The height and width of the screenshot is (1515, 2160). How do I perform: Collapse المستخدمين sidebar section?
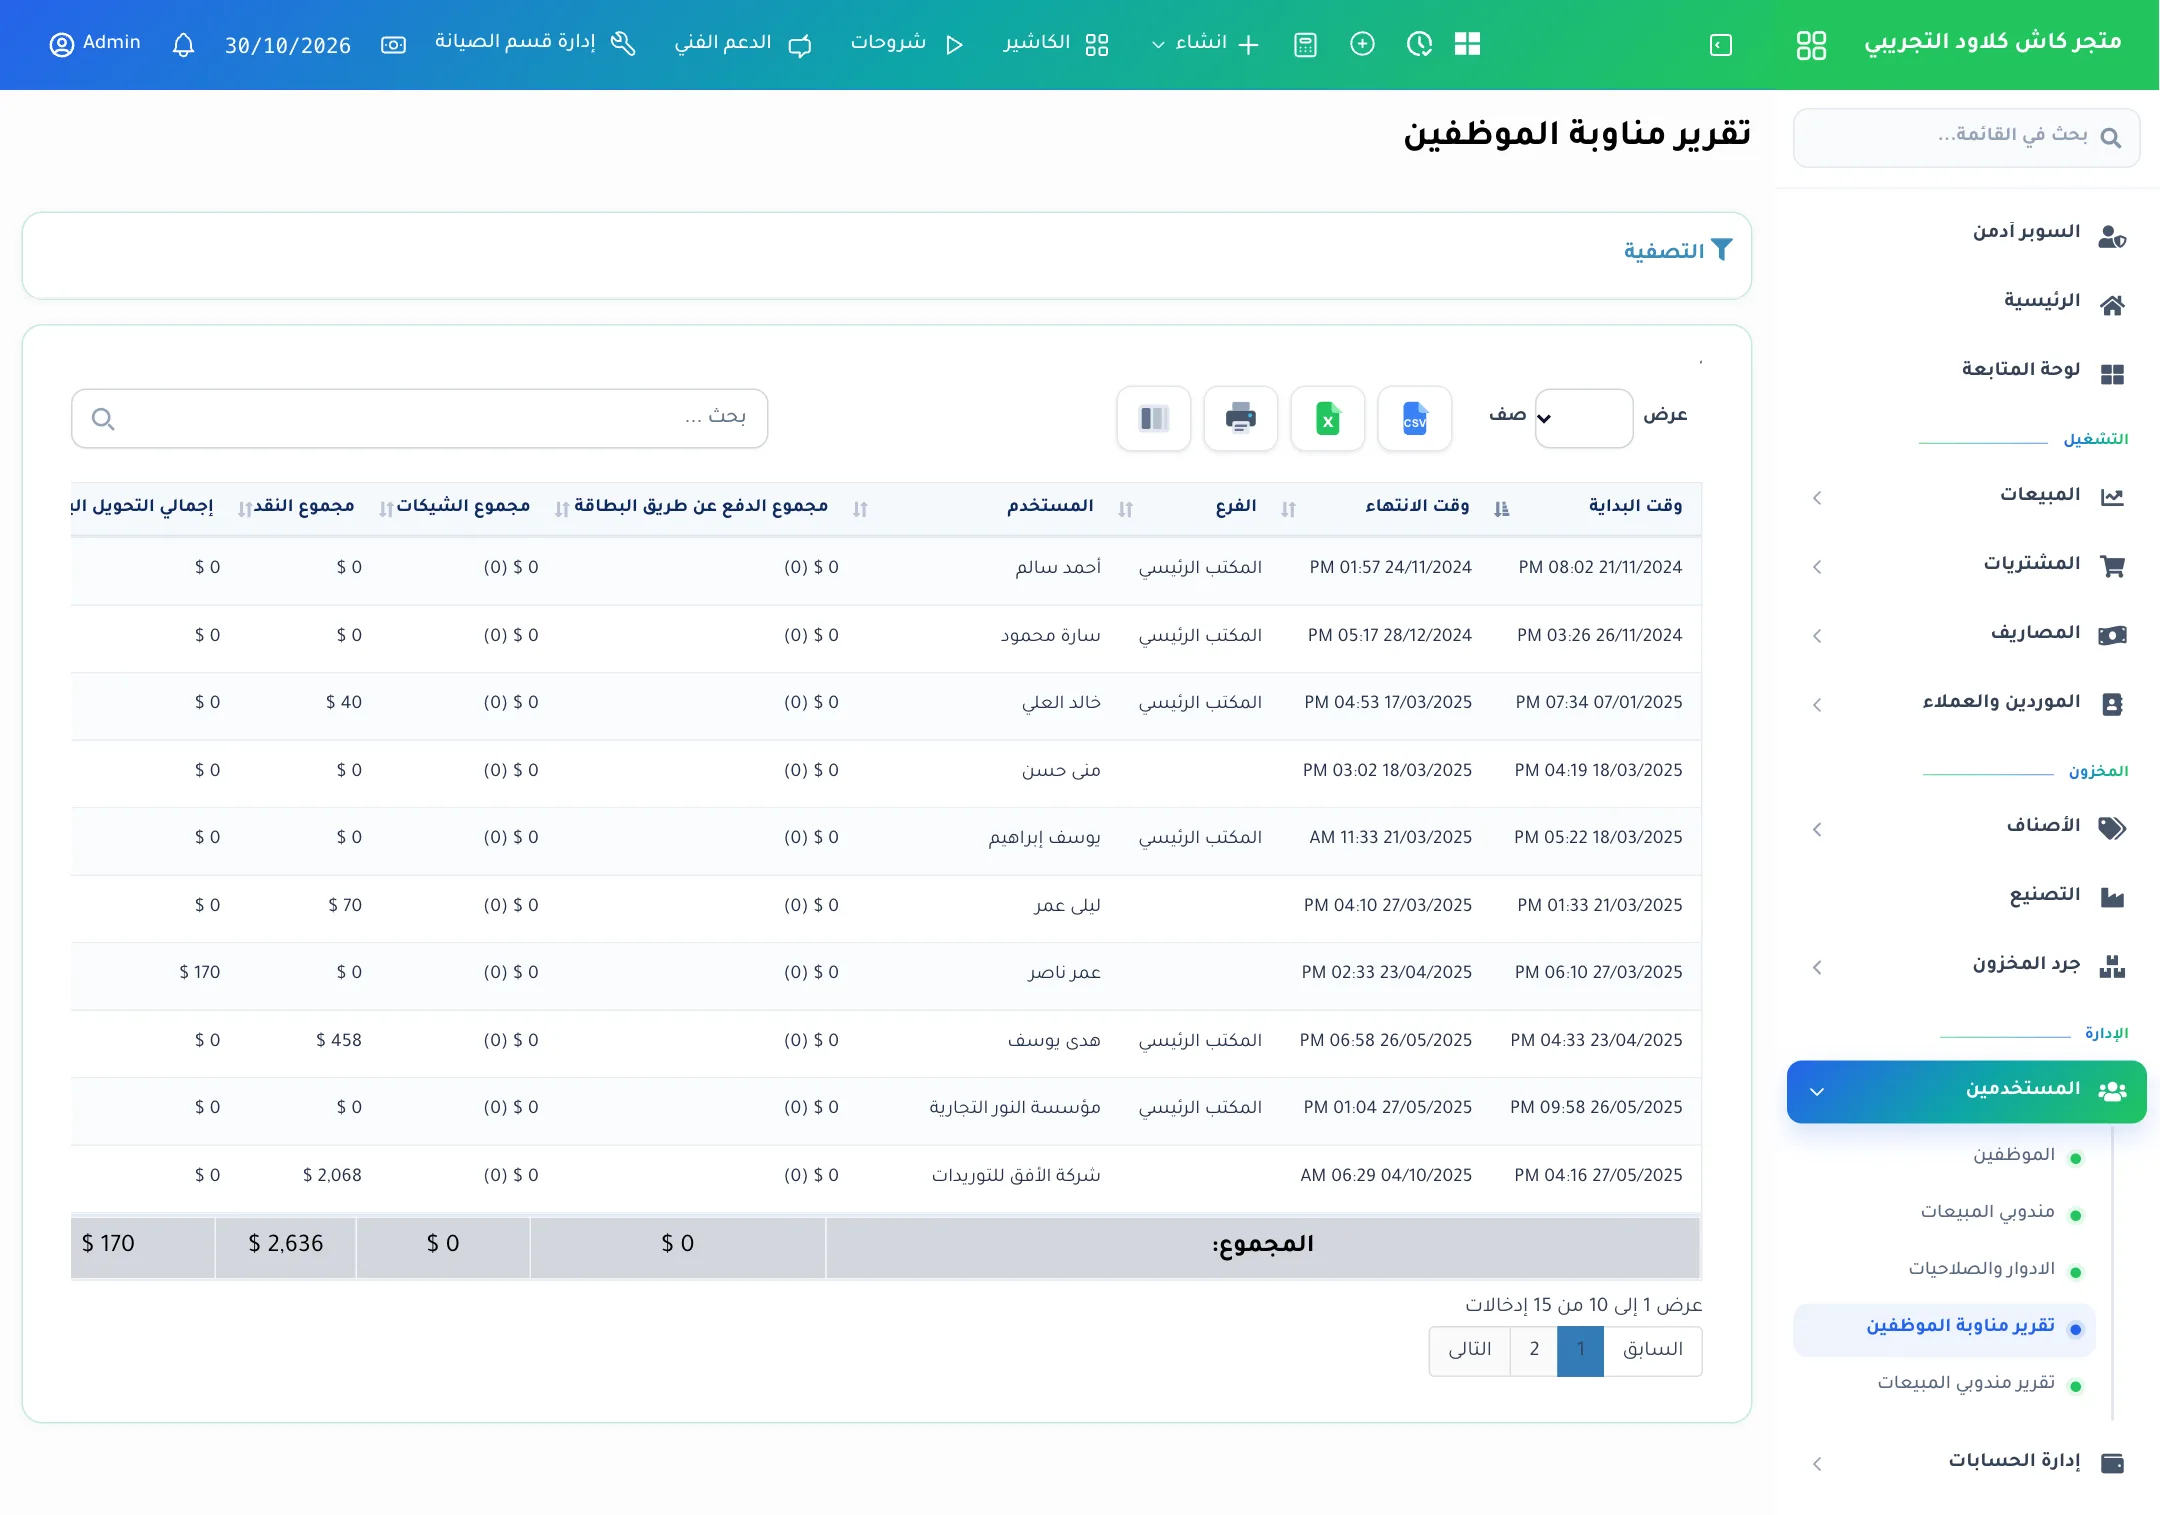(x=1966, y=1091)
